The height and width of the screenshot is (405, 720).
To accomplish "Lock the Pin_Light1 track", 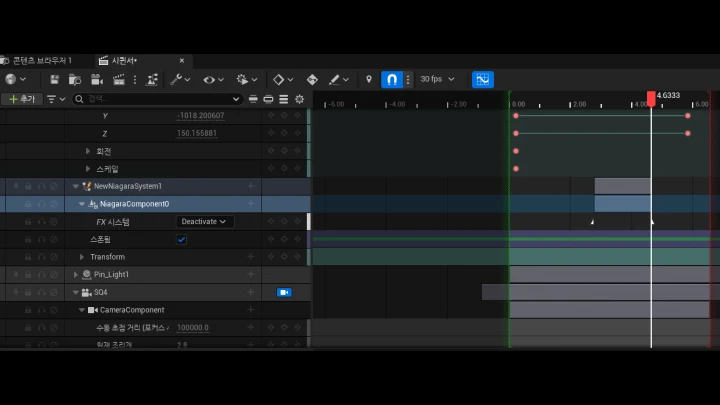I will [28, 275].
